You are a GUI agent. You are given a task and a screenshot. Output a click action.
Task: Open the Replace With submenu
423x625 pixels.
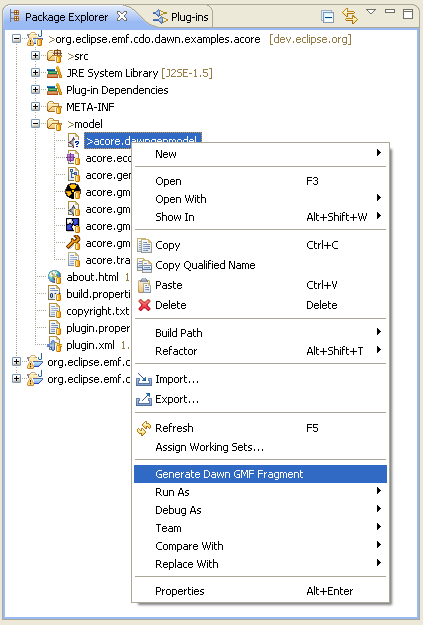(x=260, y=564)
